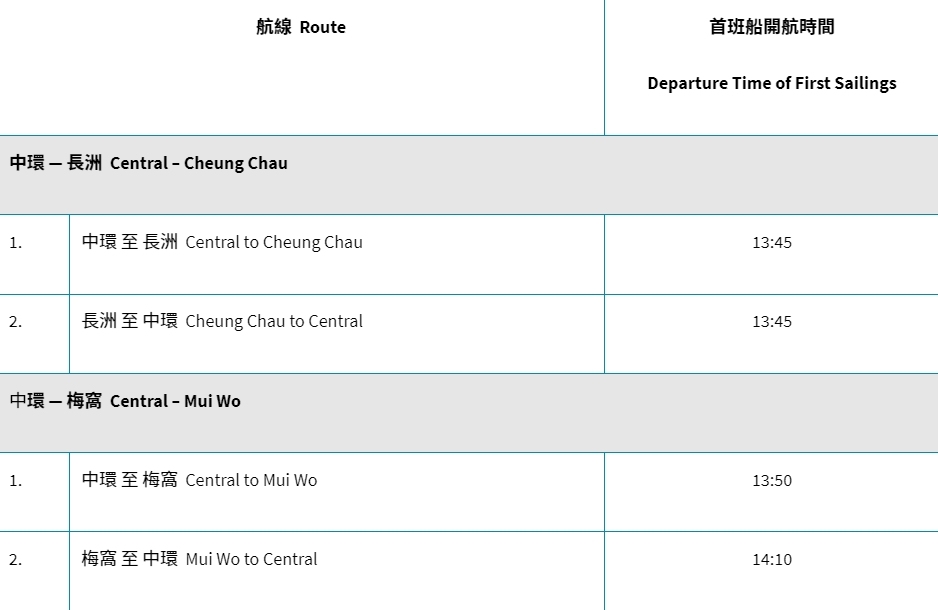Click row number 1 beside Central to Mui Wo

(16, 480)
